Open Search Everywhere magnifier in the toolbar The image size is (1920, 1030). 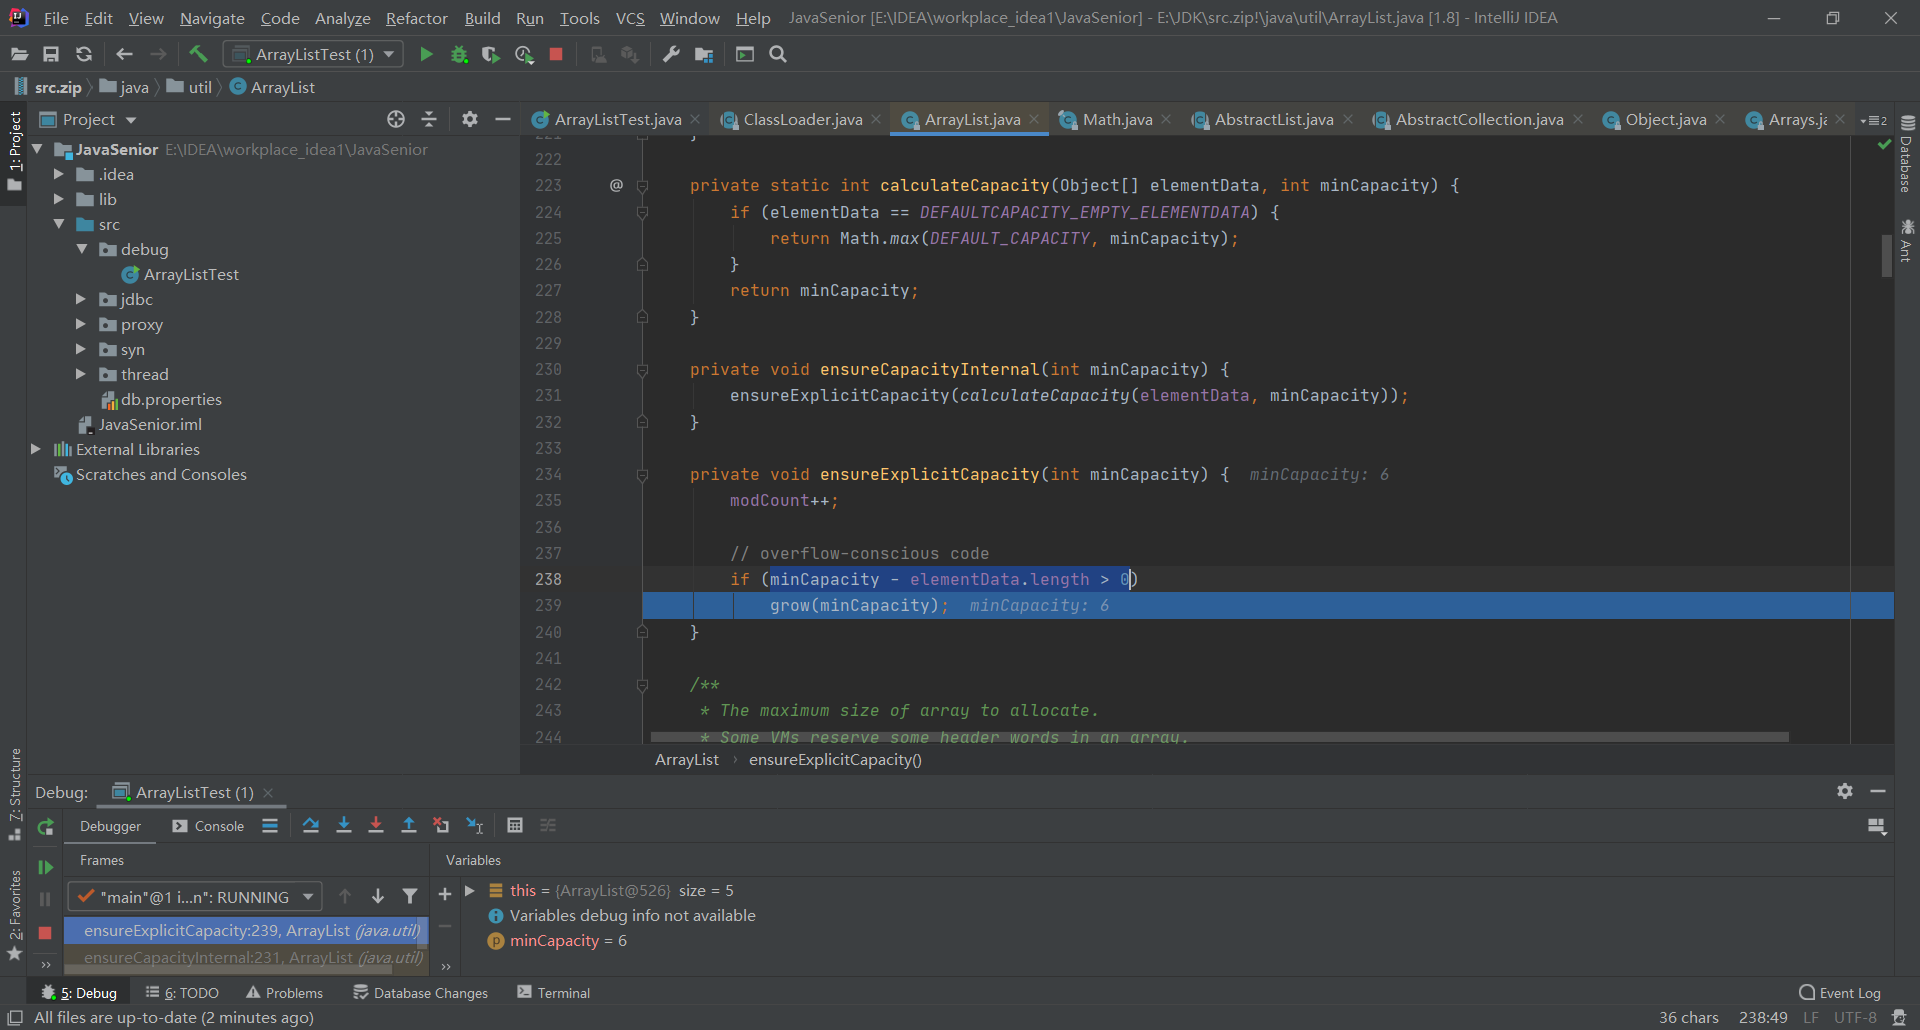coord(778,54)
